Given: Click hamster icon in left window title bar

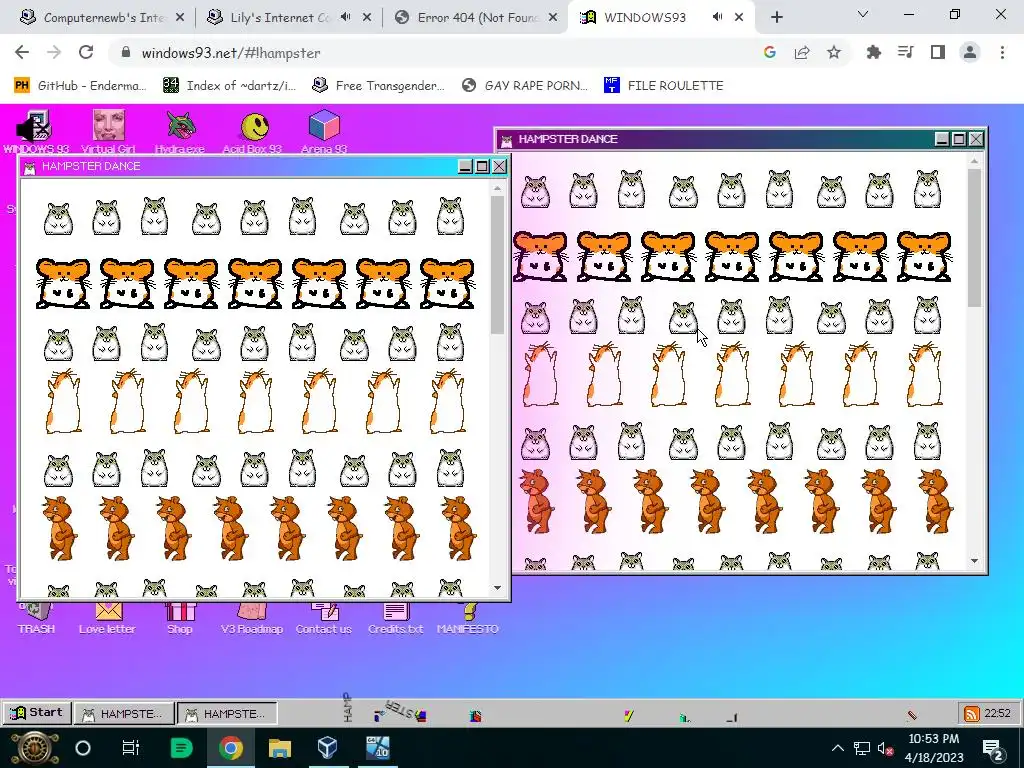Looking at the screenshot, I should (29, 167).
